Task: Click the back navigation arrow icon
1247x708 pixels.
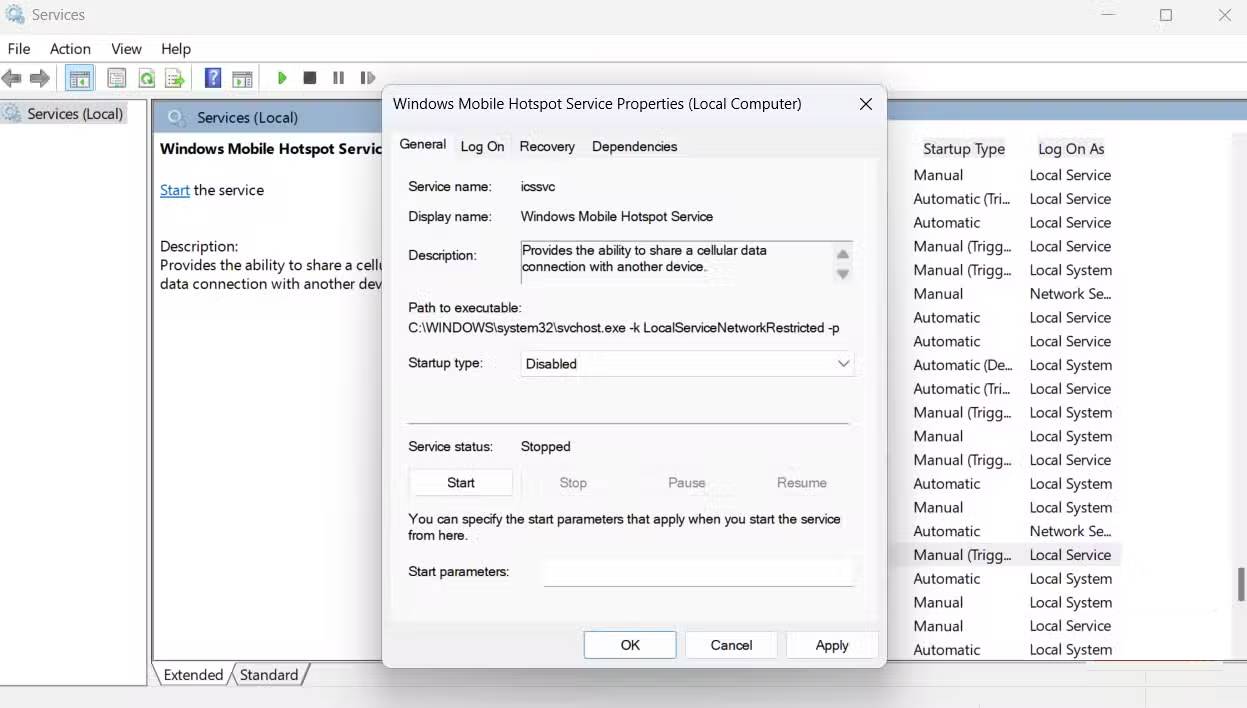Action: (x=12, y=77)
